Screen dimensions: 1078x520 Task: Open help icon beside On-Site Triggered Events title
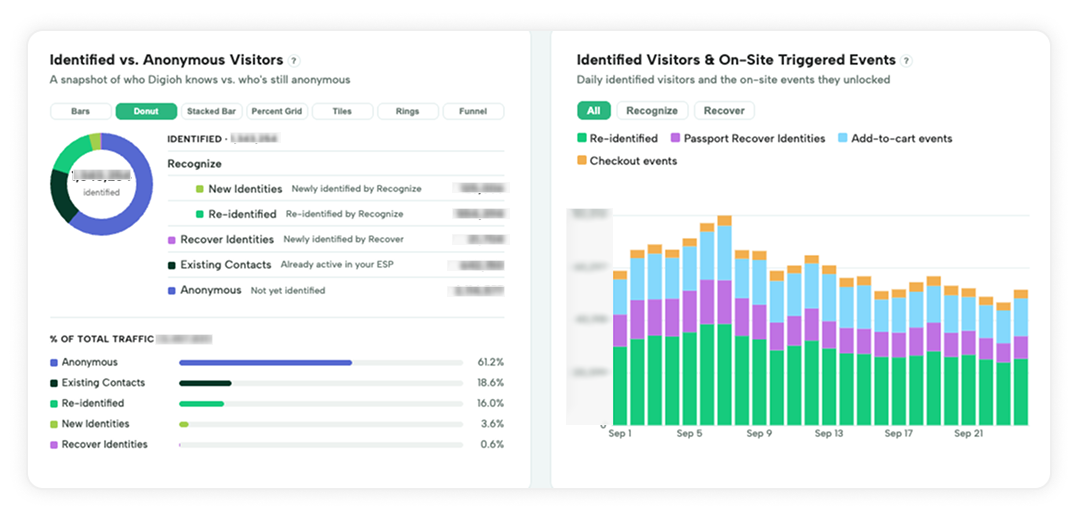906,61
